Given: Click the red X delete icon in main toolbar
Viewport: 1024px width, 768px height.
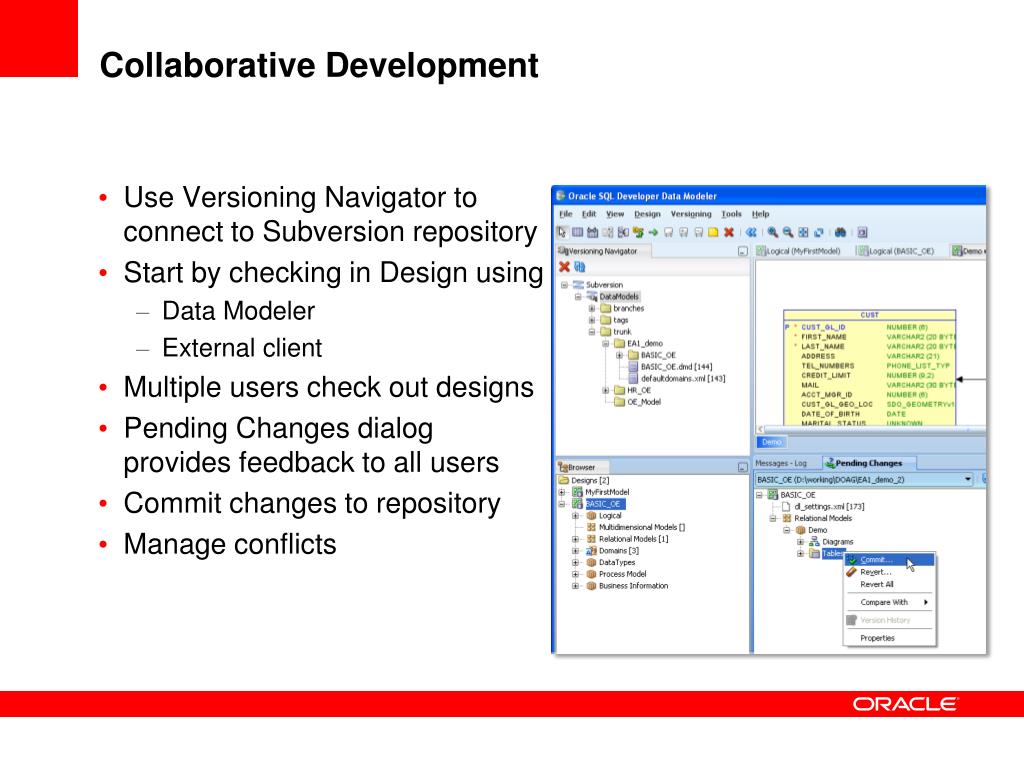Looking at the screenshot, I should (x=729, y=232).
